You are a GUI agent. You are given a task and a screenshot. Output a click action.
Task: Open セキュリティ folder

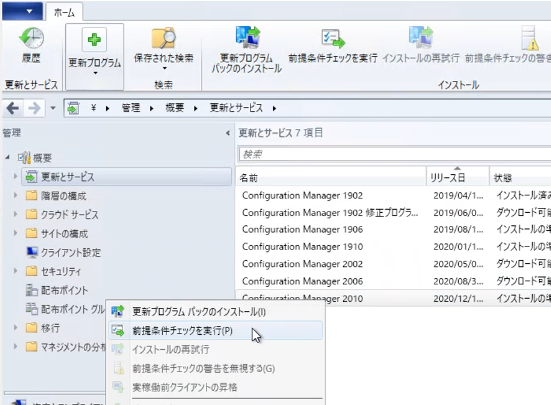click(53, 271)
